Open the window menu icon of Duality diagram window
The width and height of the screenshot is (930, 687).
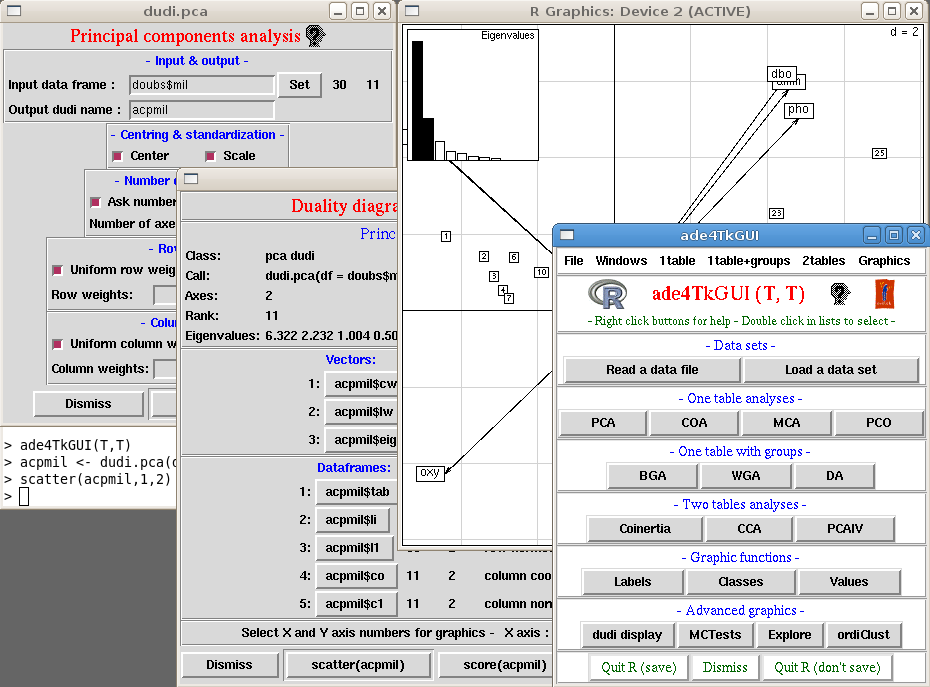[x=191, y=179]
